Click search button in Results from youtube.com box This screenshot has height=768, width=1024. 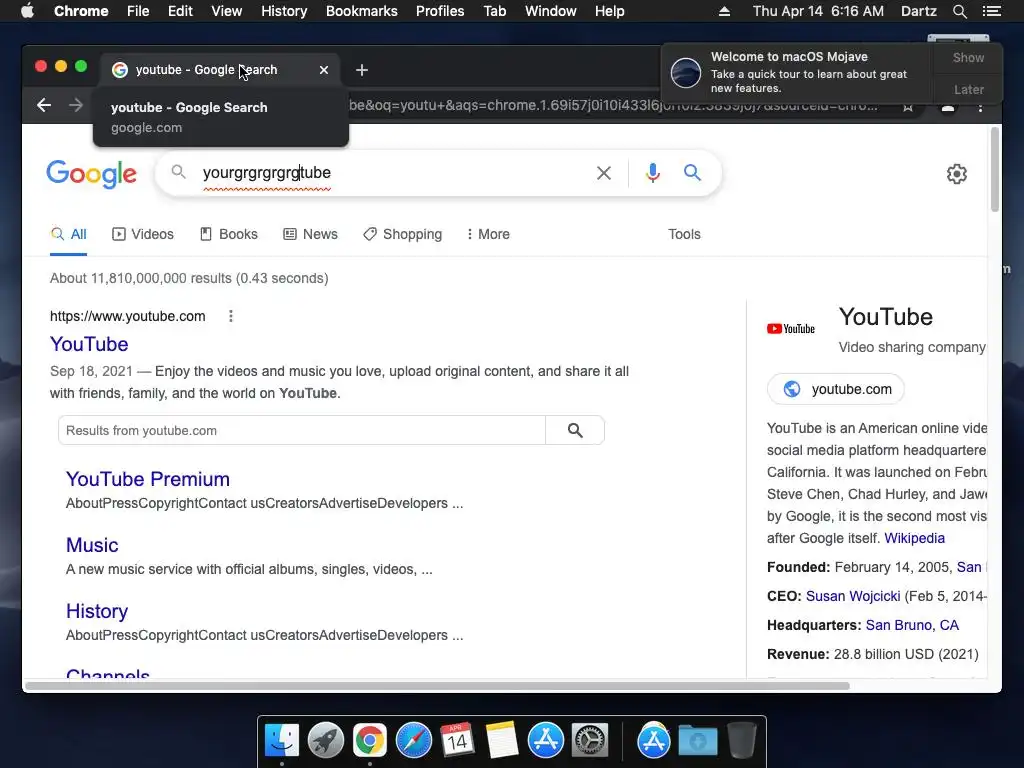pos(575,430)
